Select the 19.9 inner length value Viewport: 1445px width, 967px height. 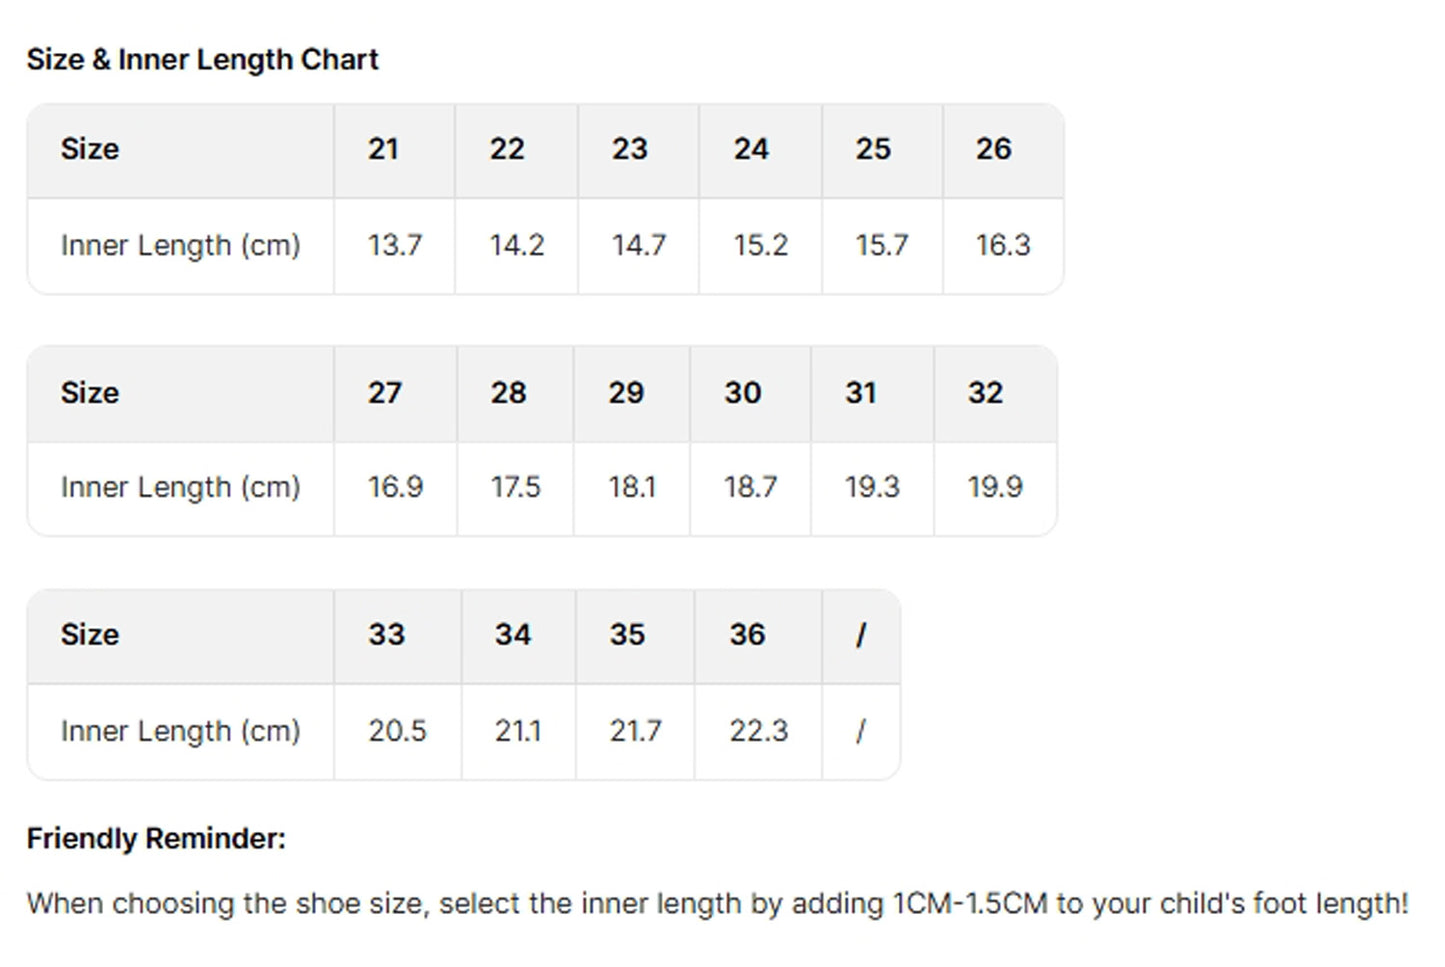tap(994, 487)
